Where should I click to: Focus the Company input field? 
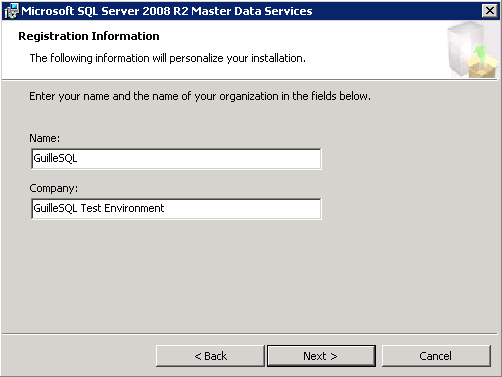coord(176,209)
